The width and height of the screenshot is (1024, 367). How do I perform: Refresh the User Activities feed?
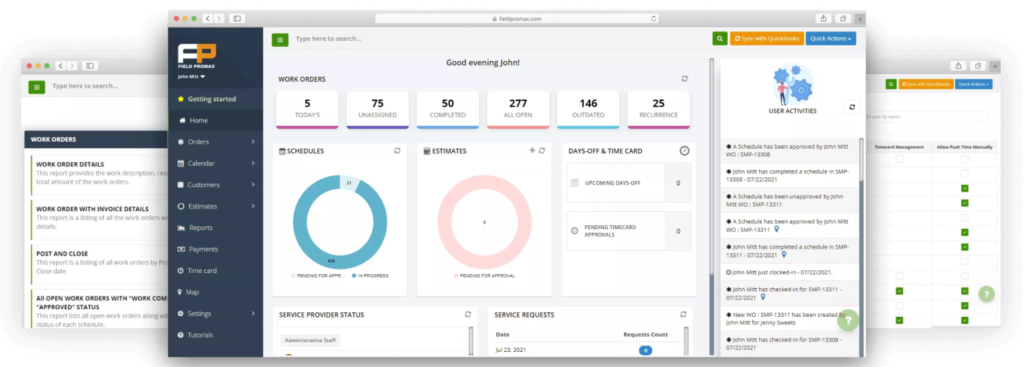pos(852,107)
